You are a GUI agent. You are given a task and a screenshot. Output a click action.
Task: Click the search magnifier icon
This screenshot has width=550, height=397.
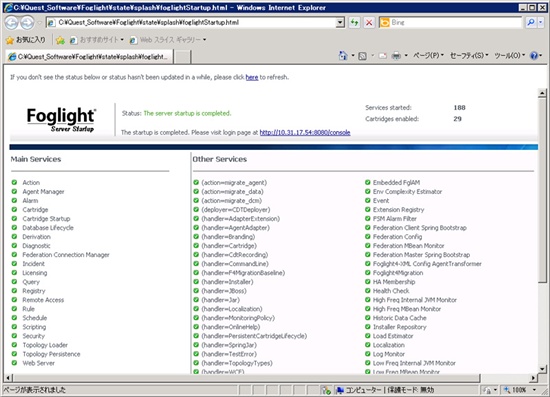click(531, 22)
